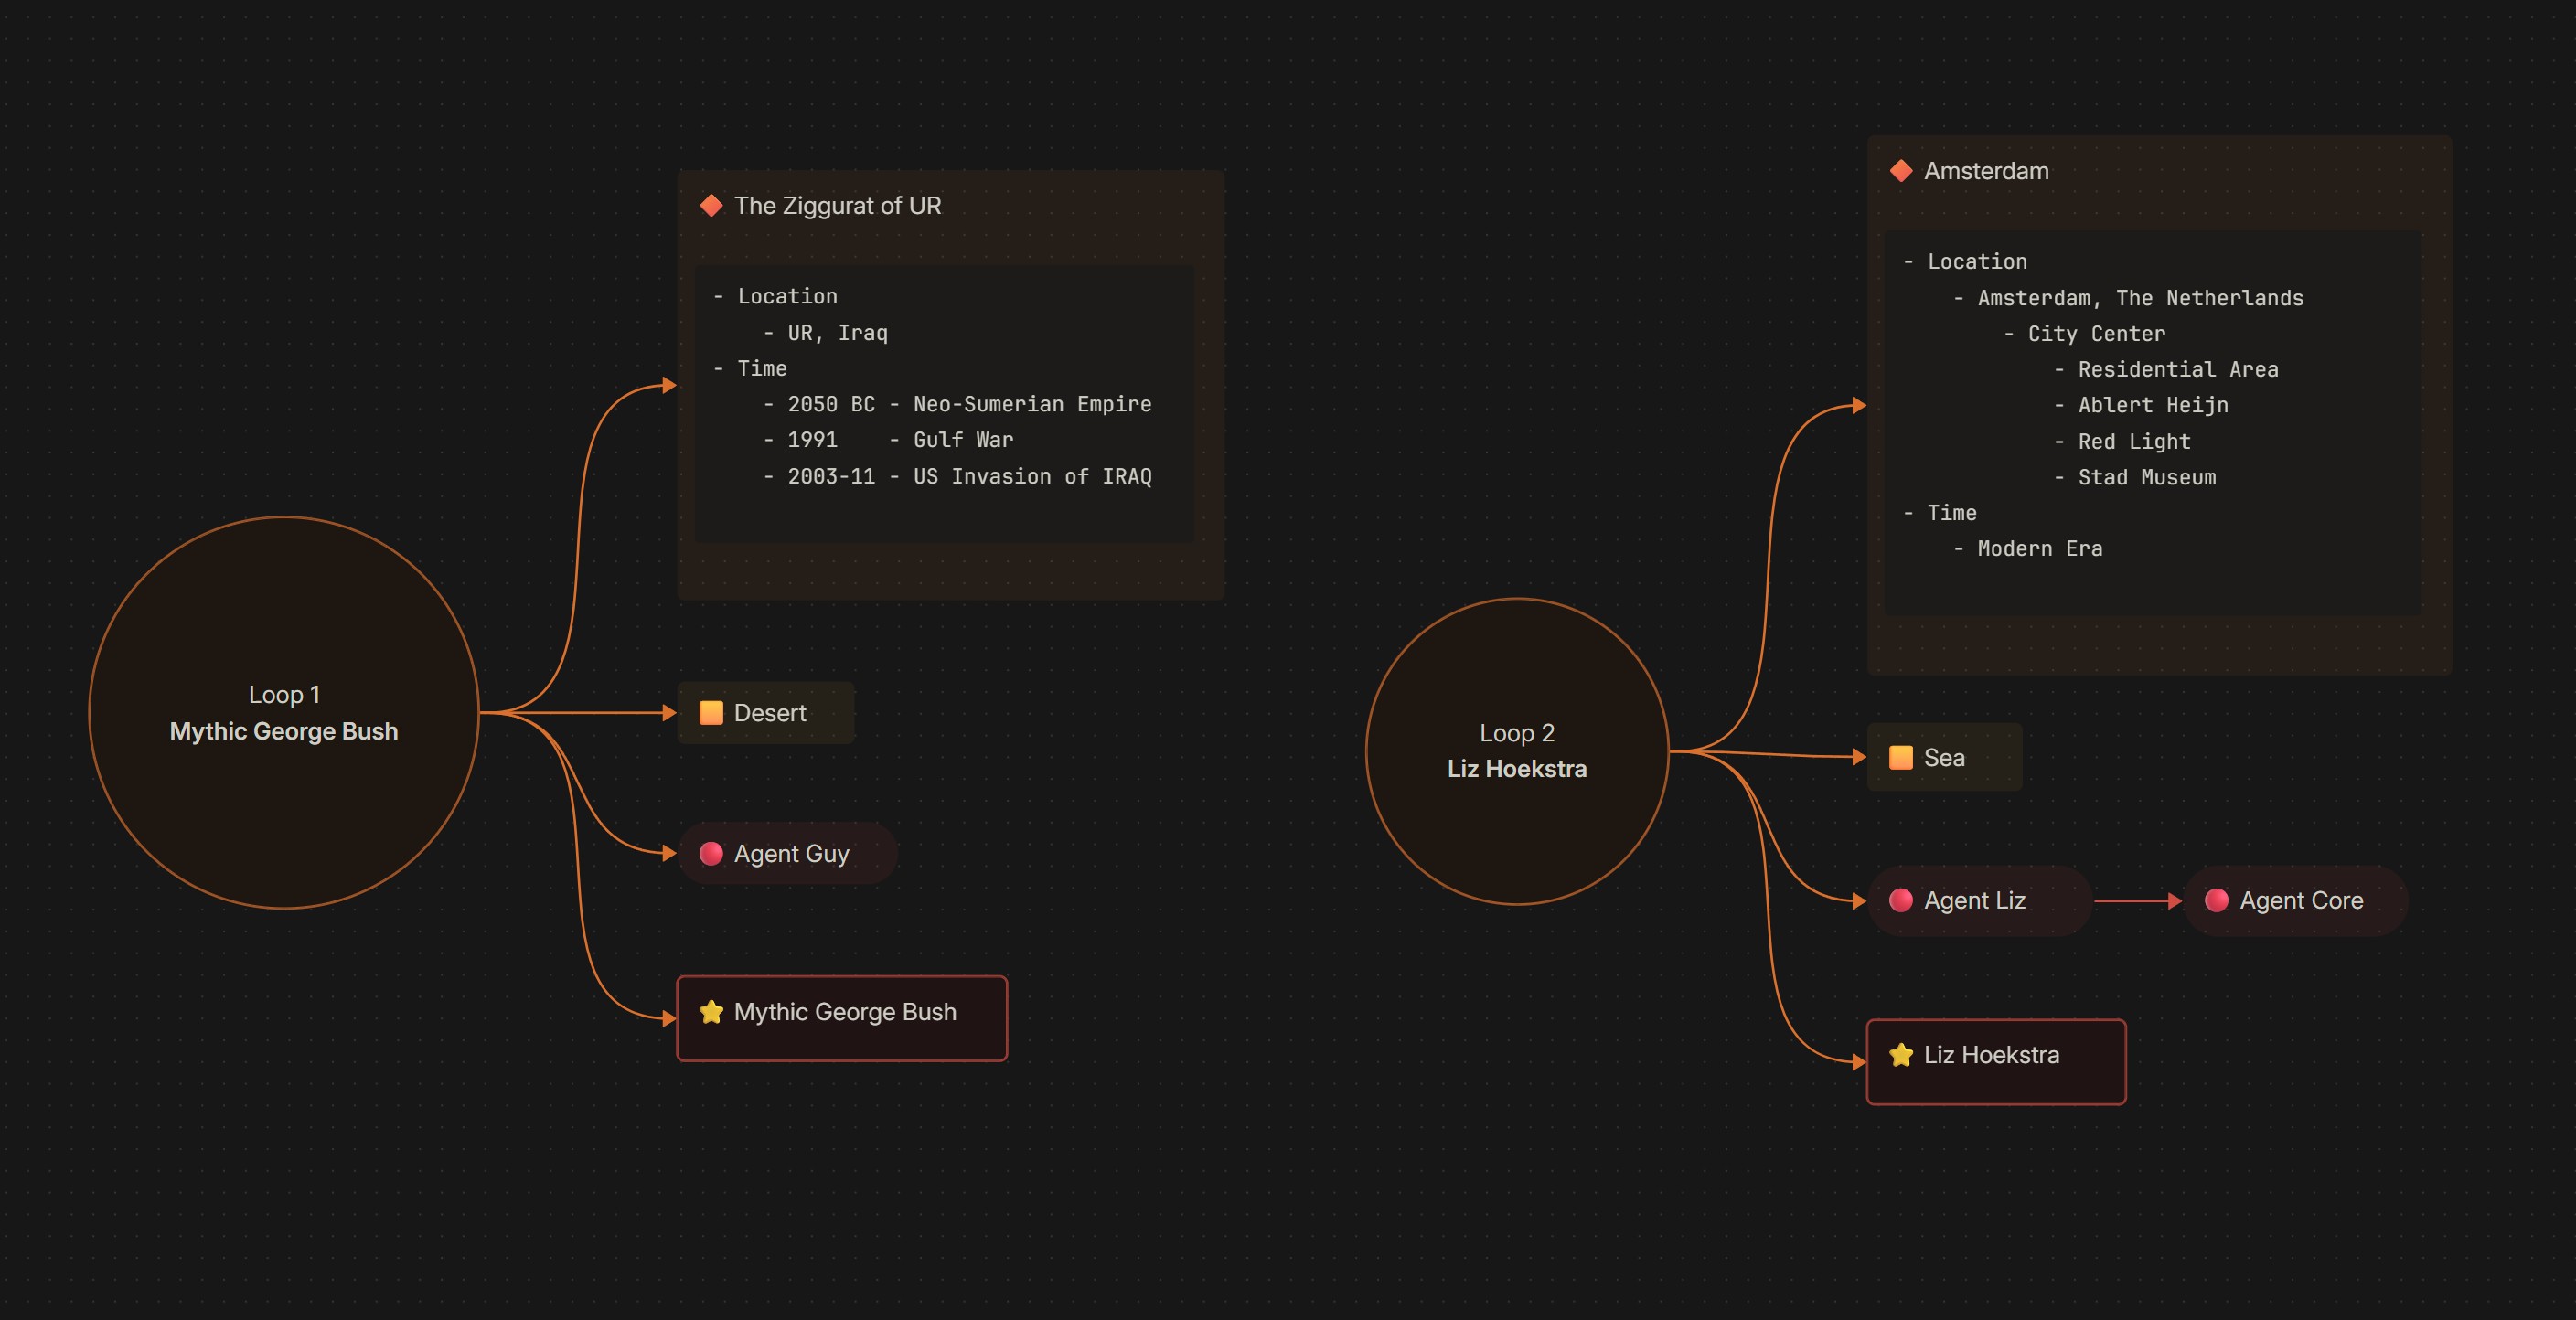2576x1320 pixels.
Task: Click the orange diamond icon beside The Ziggurat of UR
Action: coord(711,206)
